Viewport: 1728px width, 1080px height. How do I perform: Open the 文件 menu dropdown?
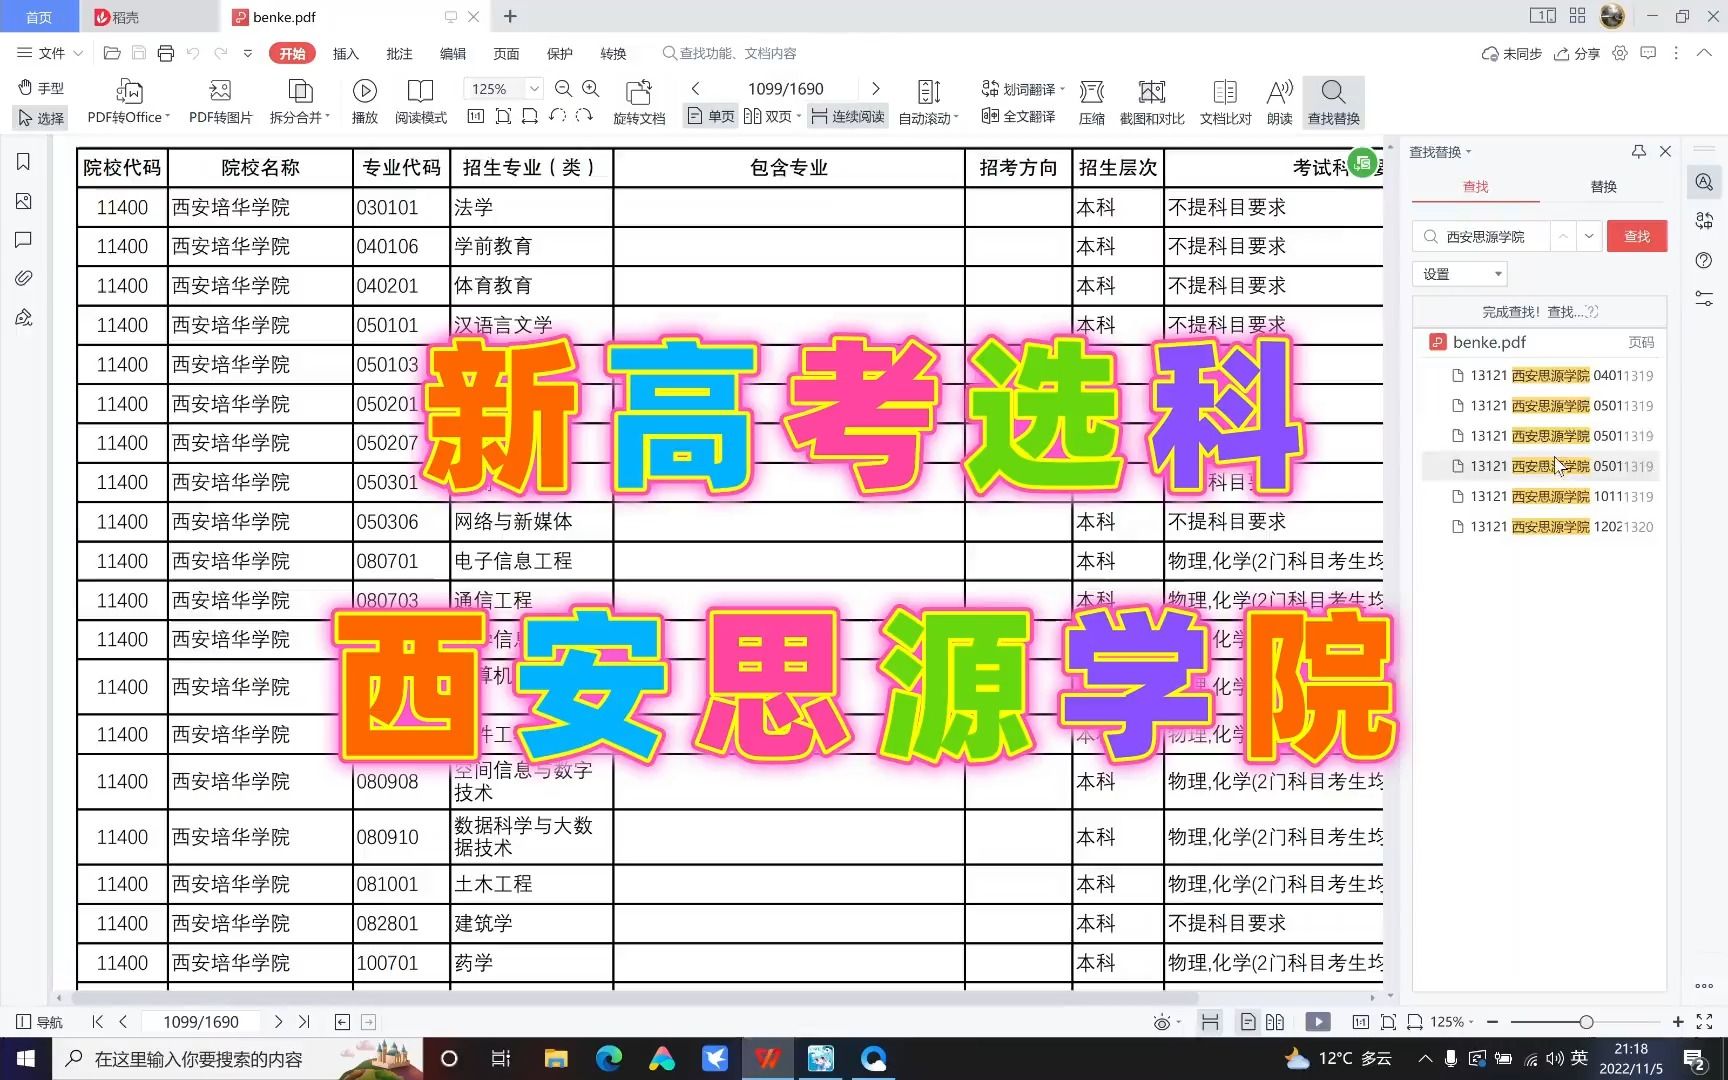coord(50,53)
